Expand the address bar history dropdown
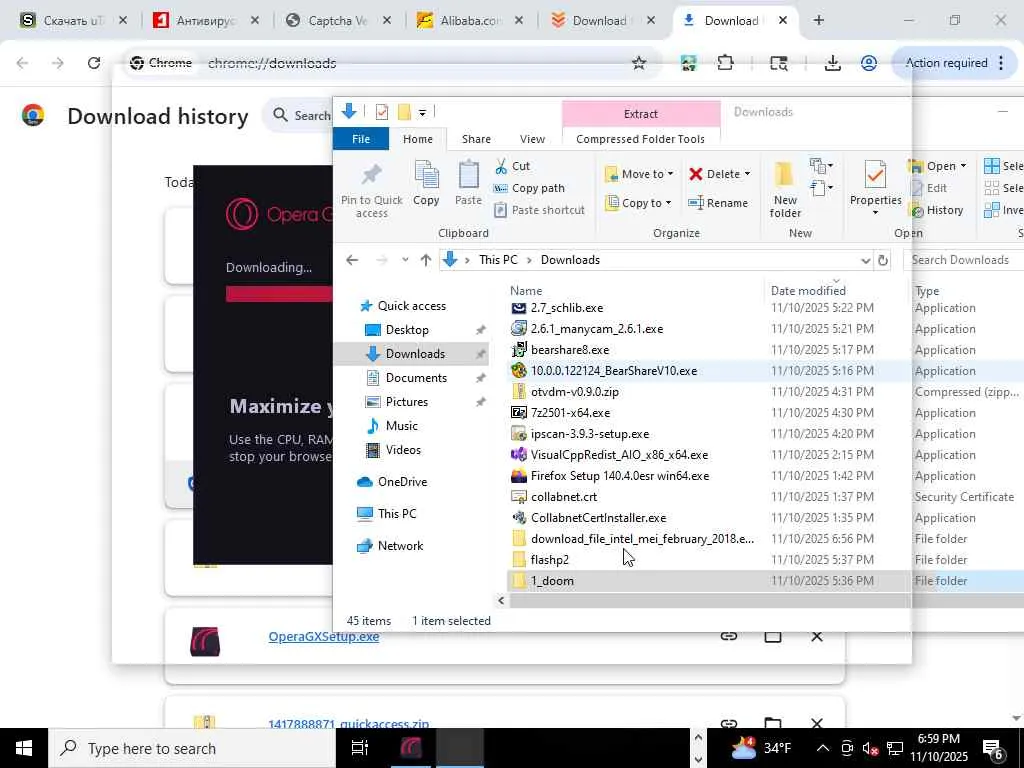The width and height of the screenshot is (1024, 768). click(x=865, y=260)
